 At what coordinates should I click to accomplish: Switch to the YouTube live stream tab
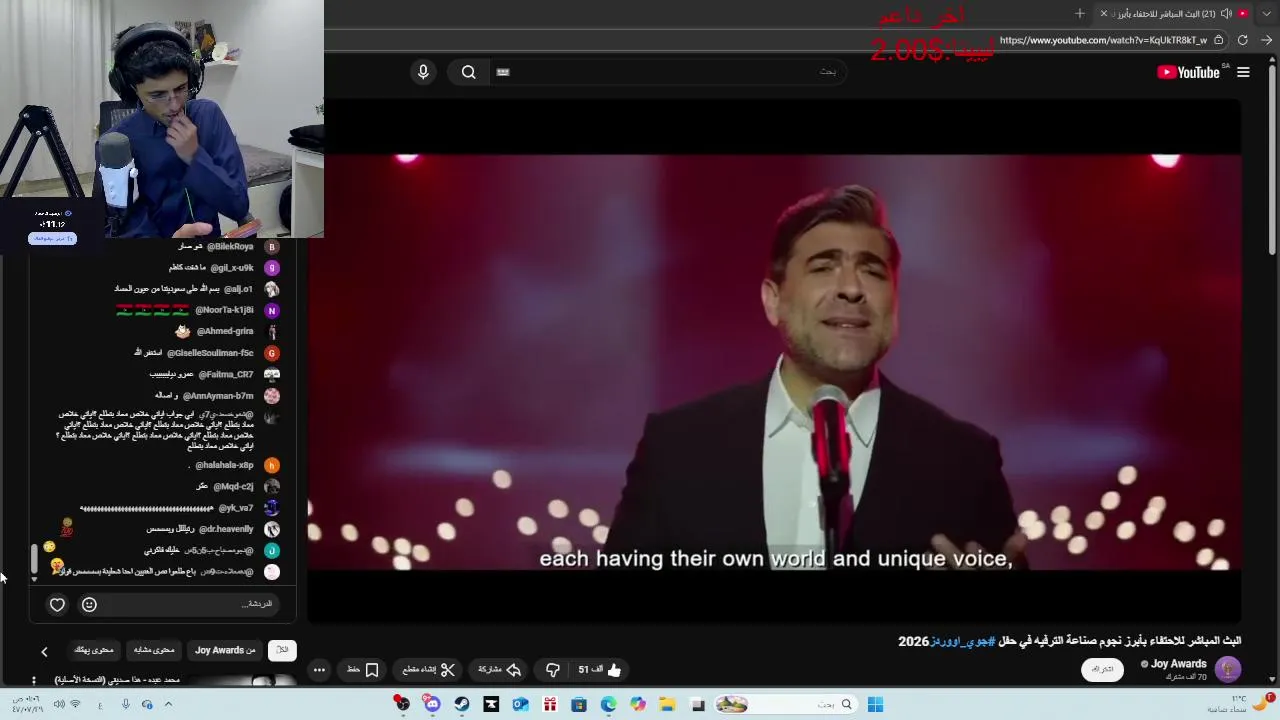tap(1175, 14)
